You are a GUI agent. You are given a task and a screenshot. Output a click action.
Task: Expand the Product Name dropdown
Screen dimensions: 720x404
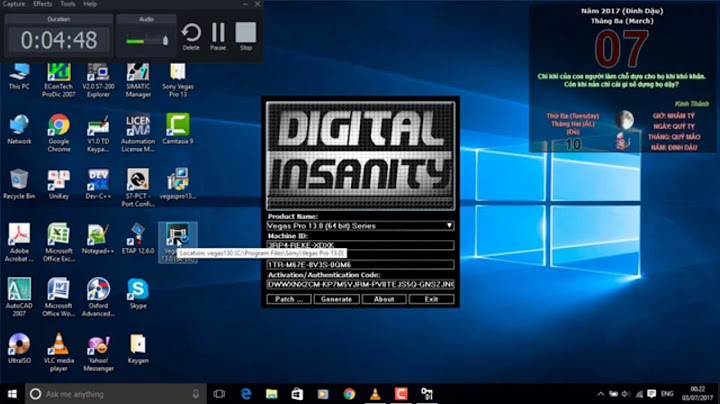449,226
